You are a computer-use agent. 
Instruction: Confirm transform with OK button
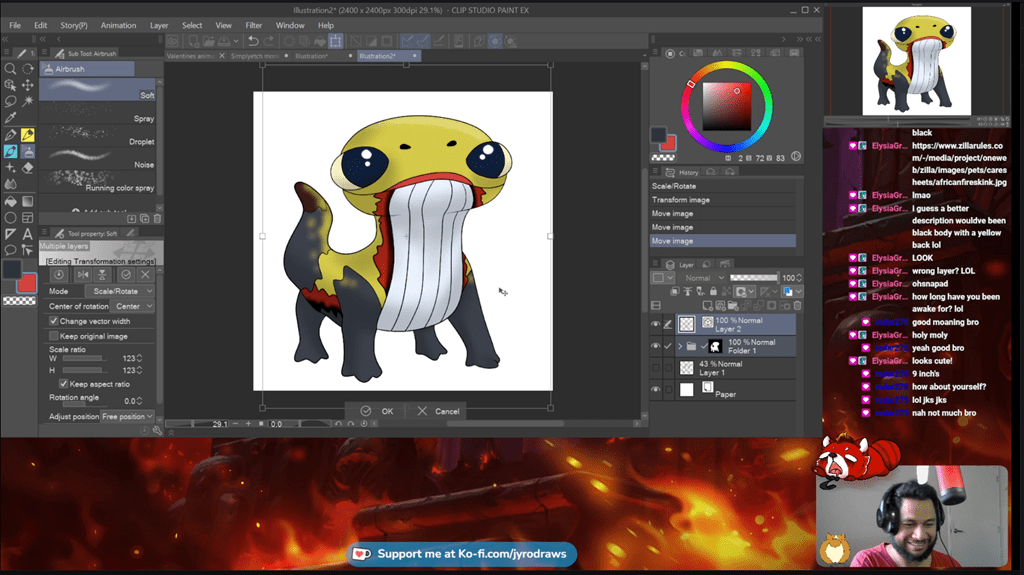[x=377, y=411]
